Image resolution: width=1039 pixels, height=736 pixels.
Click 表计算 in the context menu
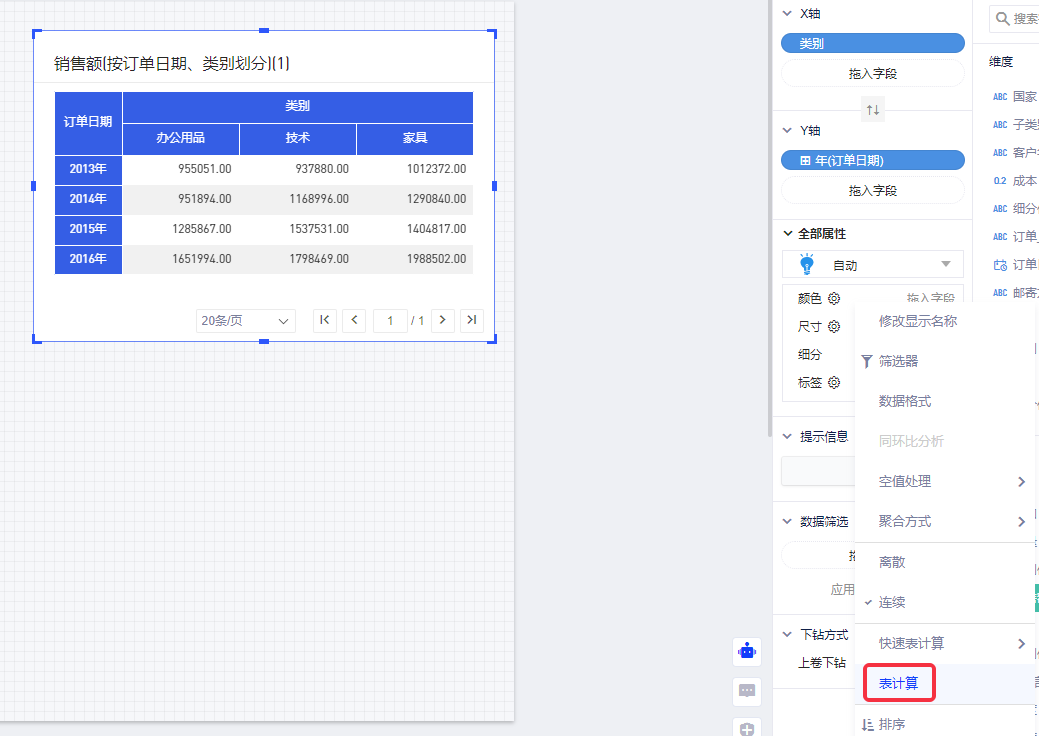point(899,683)
